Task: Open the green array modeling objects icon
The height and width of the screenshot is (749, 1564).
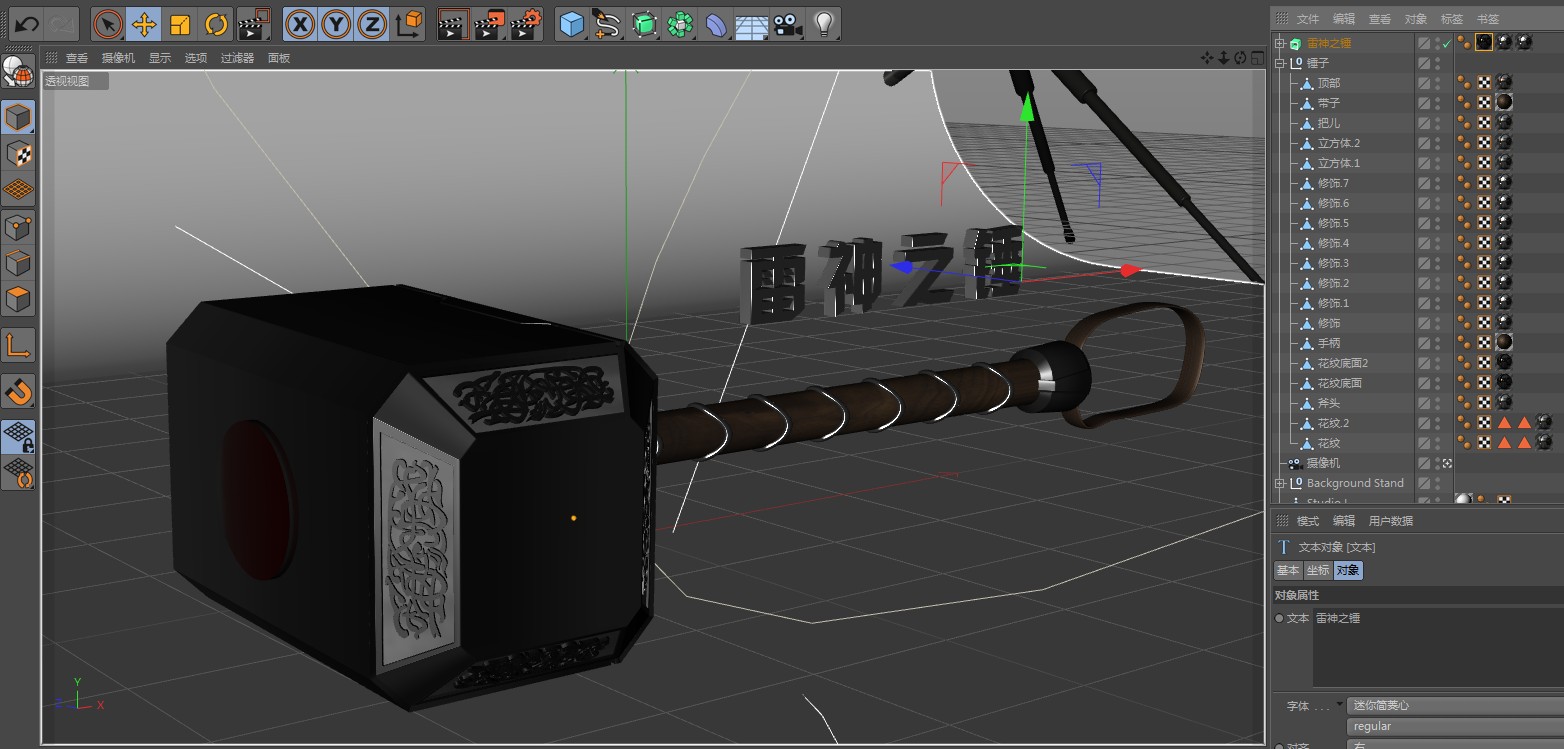Action: [680, 23]
